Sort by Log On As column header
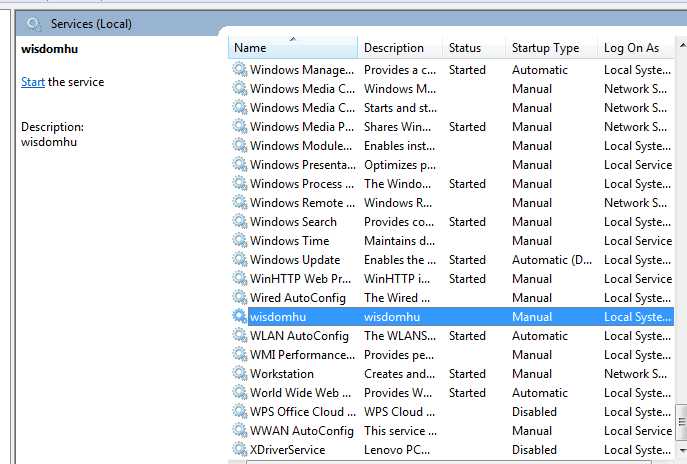This screenshot has height=464, width=687. (x=635, y=47)
